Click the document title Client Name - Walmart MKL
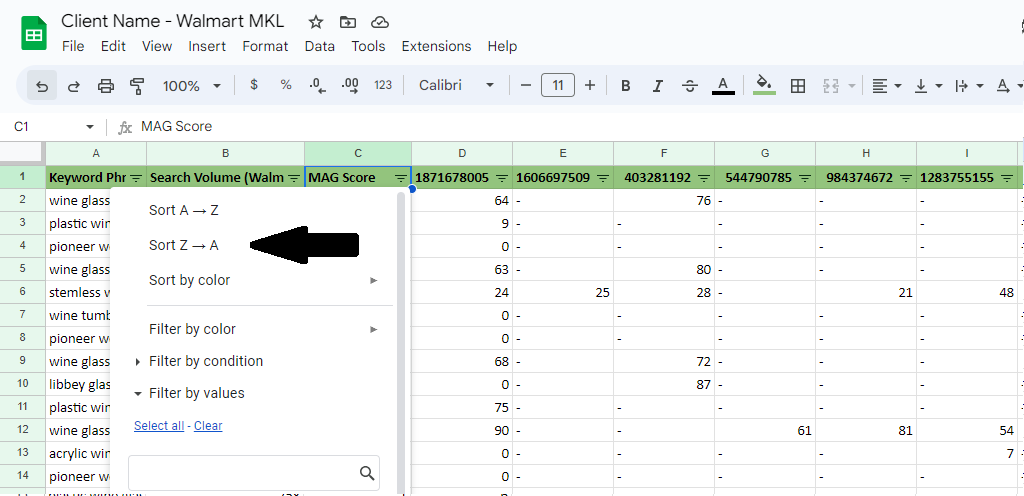The image size is (1024, 496). click(173, 21)
